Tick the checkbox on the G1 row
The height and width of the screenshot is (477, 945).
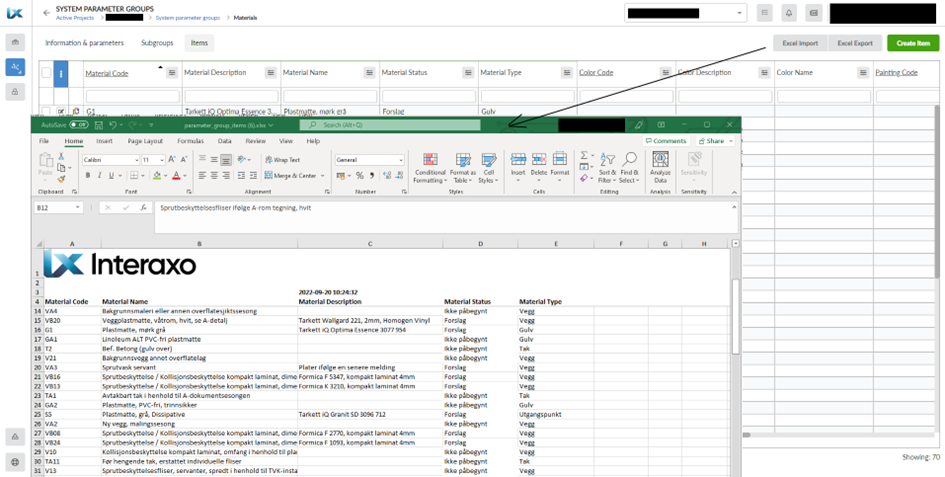[x=46, y=112]
